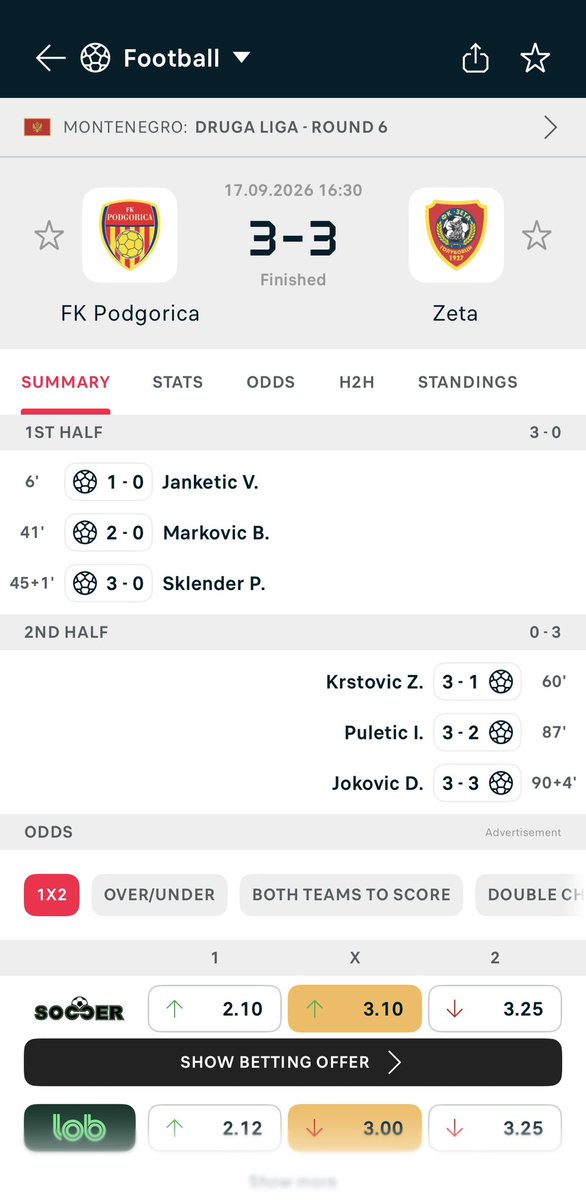Toggle favorite star next to Zeta
This screenshot has width=586, height=1200.
tap(537, 236)
